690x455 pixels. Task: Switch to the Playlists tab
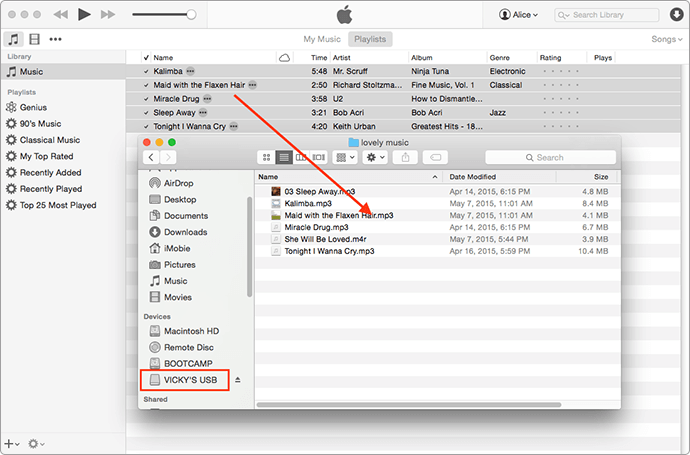coord(370,39)
